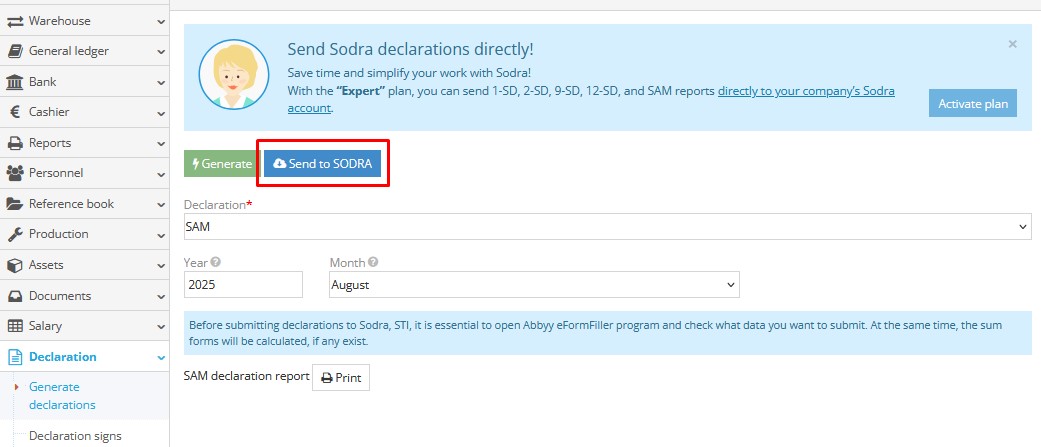1041x447 pixels.
Task: Click the Warehouse arrows icon in sidebar
Action: pos(15,20)
